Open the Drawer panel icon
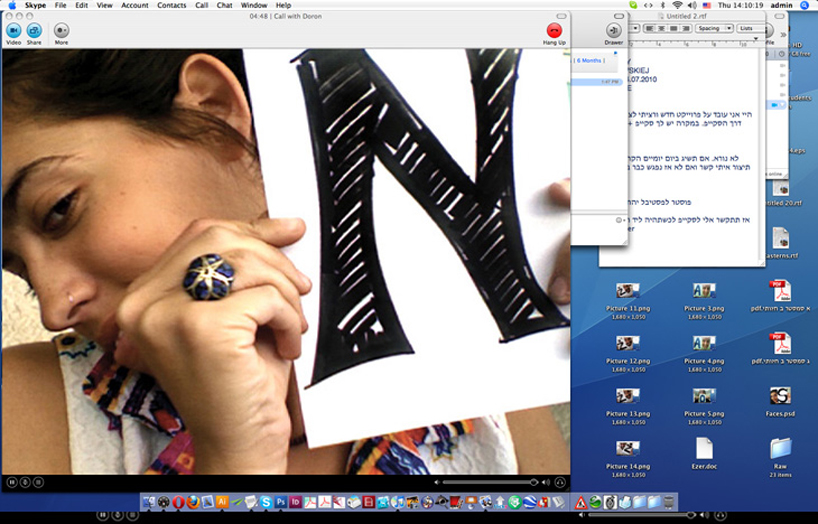Viewport: 818px width, 524px height. 613,31
